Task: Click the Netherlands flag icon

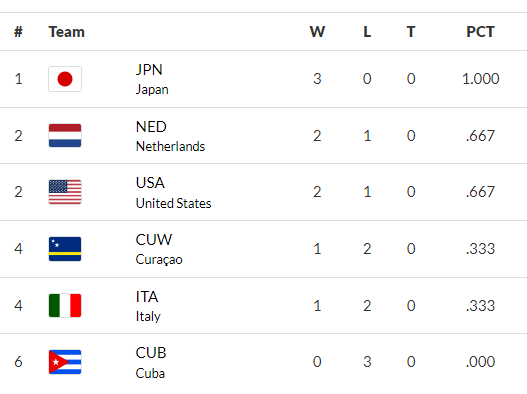Action: pyautogui.click(x=65, y=135)
